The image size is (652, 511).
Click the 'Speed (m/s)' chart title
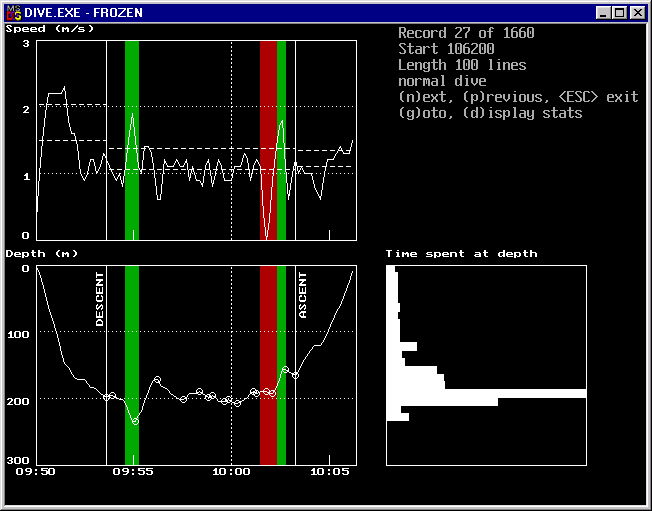pos(49,29)
